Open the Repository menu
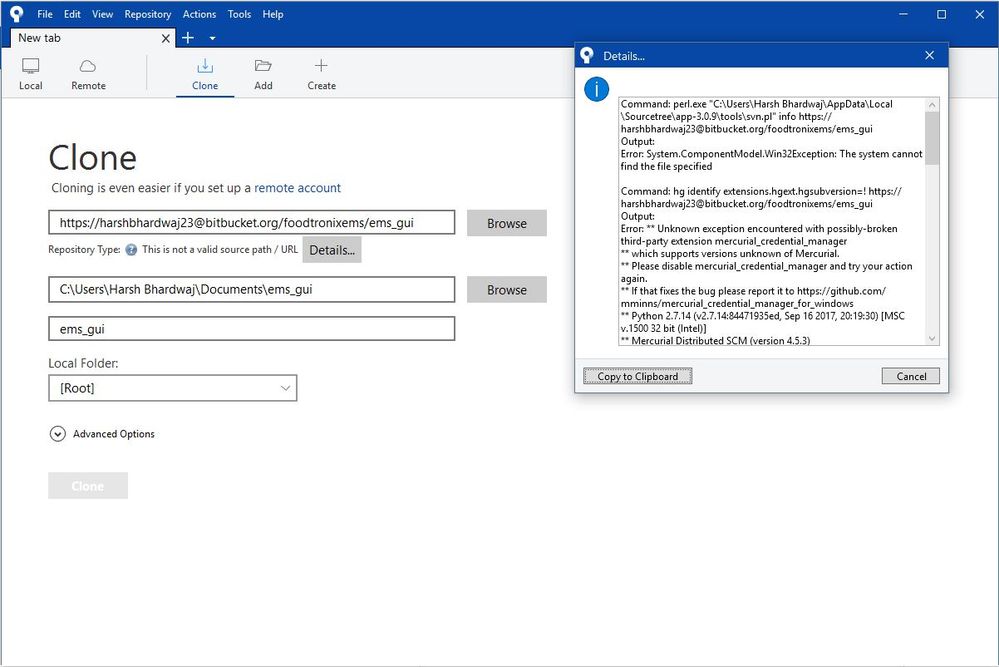 pyautogui.click(x=147, y=14)
